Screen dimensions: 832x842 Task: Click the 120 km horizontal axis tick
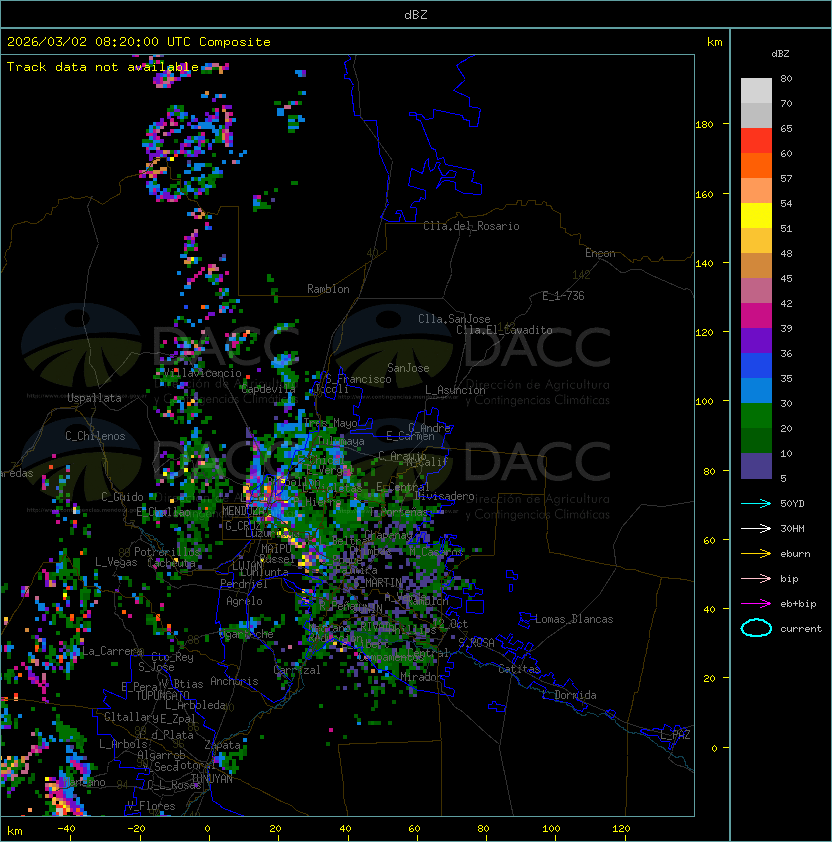621,829
